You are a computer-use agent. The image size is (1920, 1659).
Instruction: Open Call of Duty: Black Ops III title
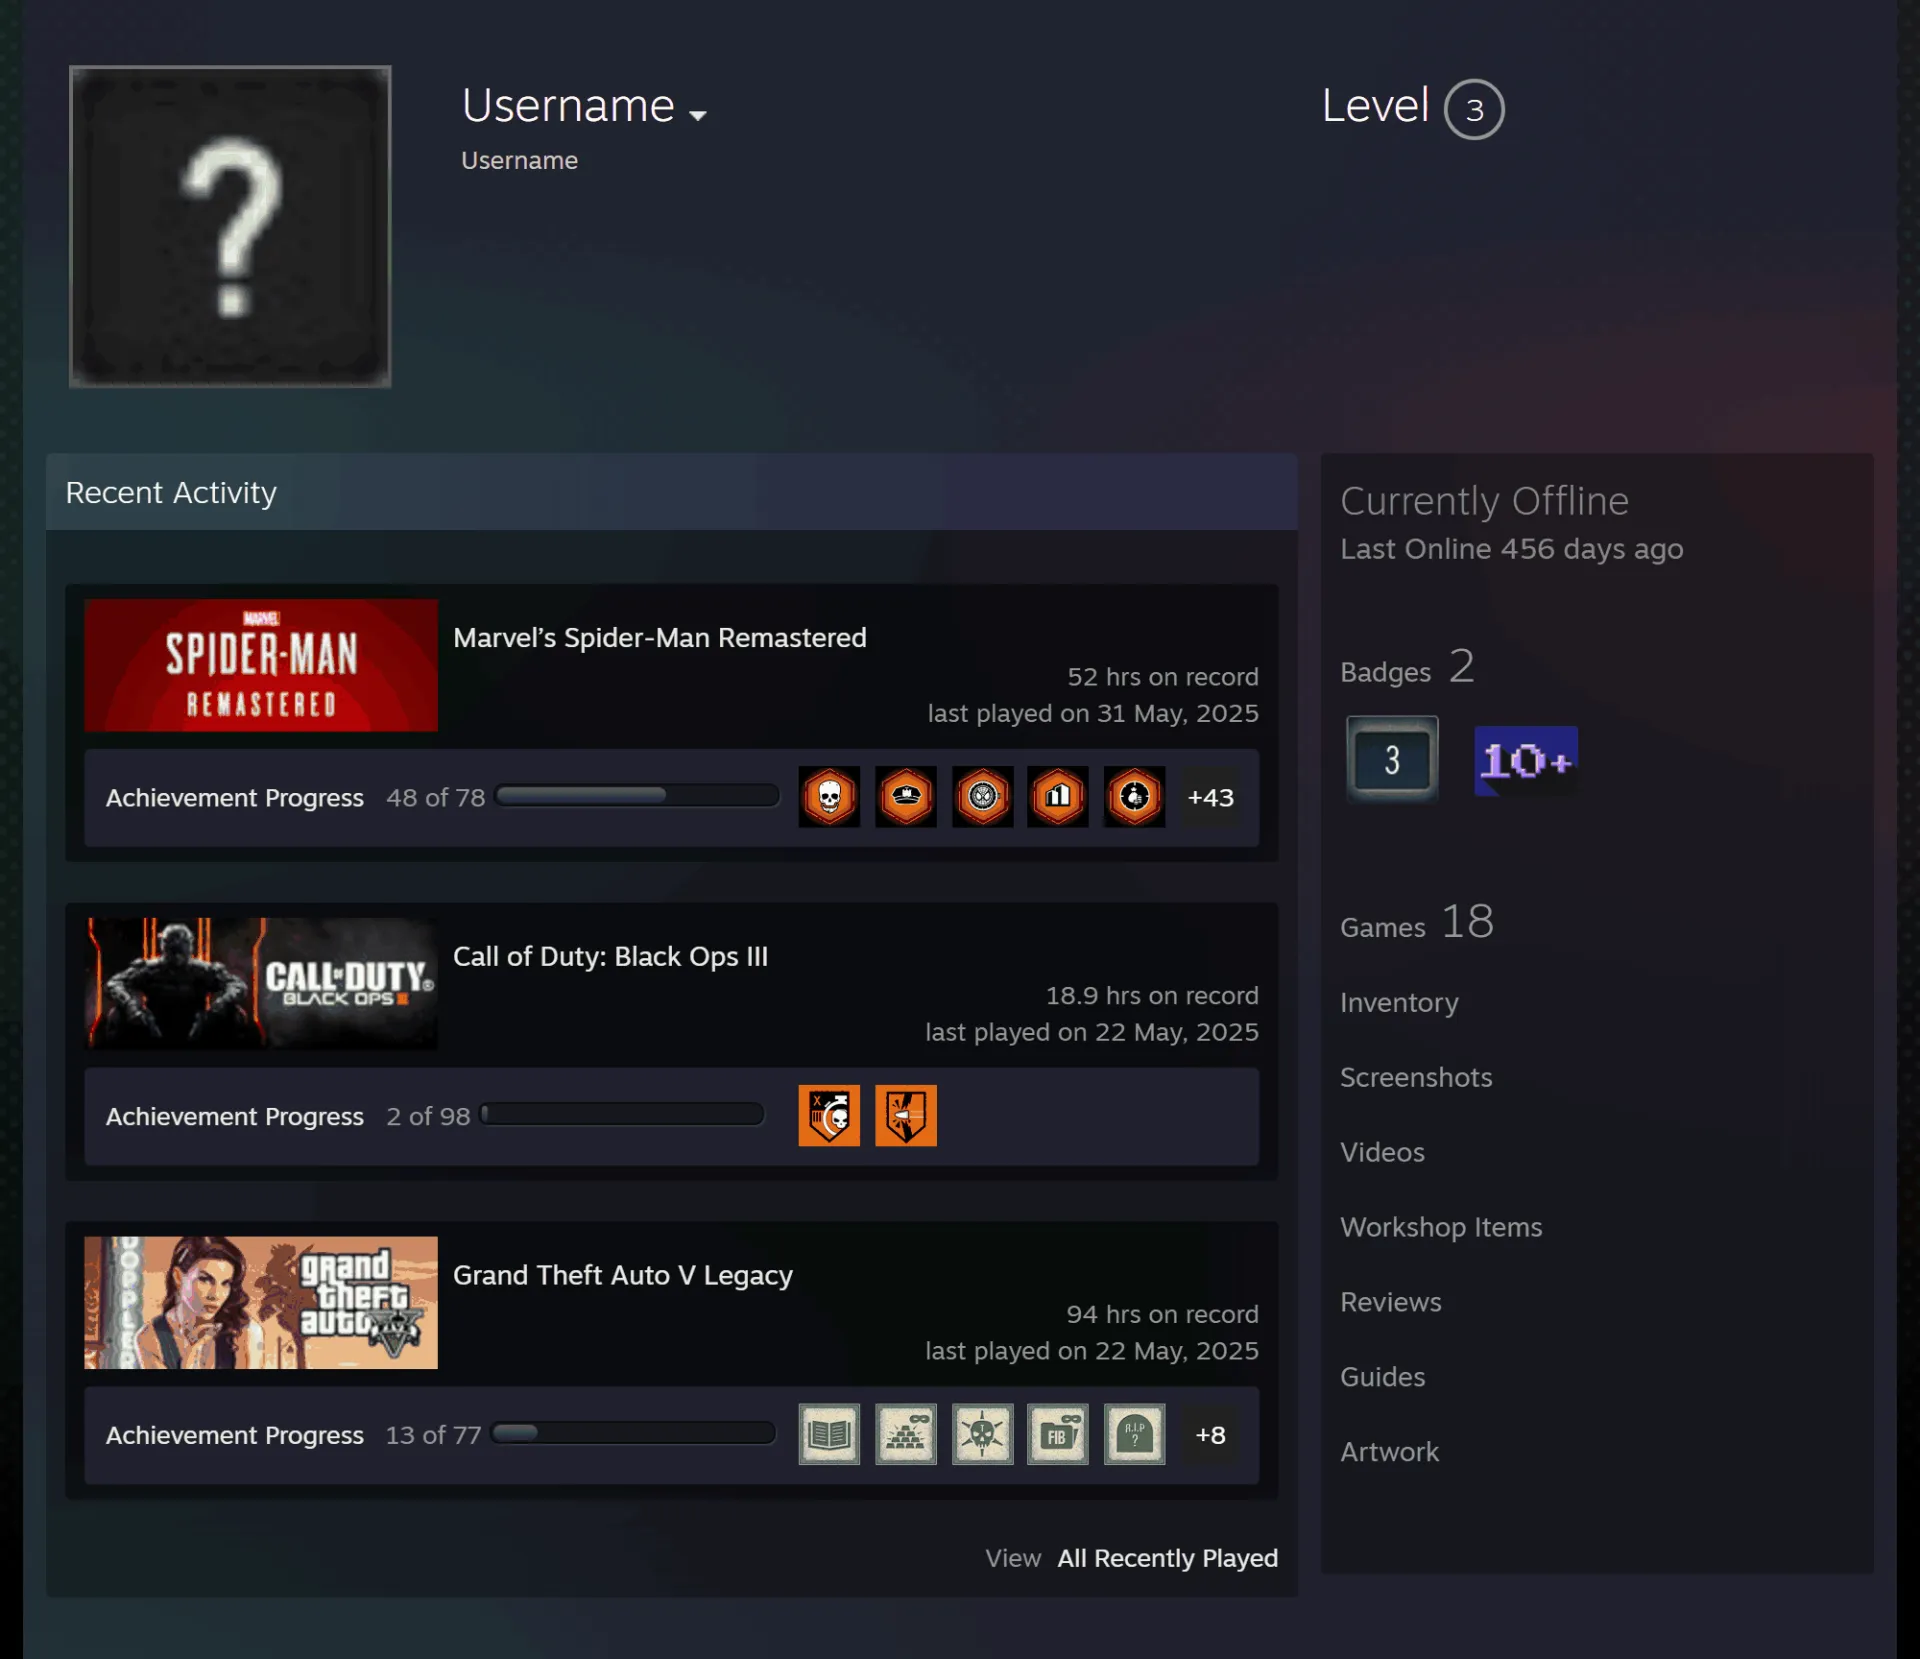[610, 956]
